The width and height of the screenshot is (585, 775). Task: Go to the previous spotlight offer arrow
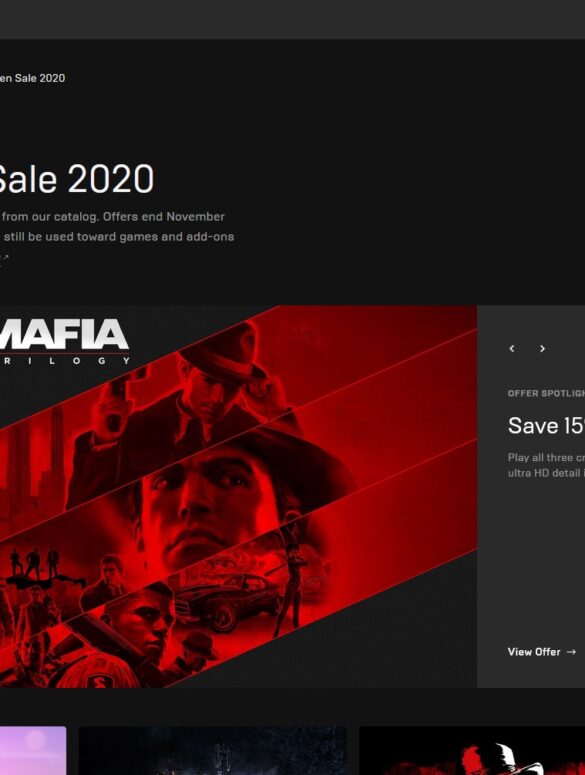click(x=512, y=348)
